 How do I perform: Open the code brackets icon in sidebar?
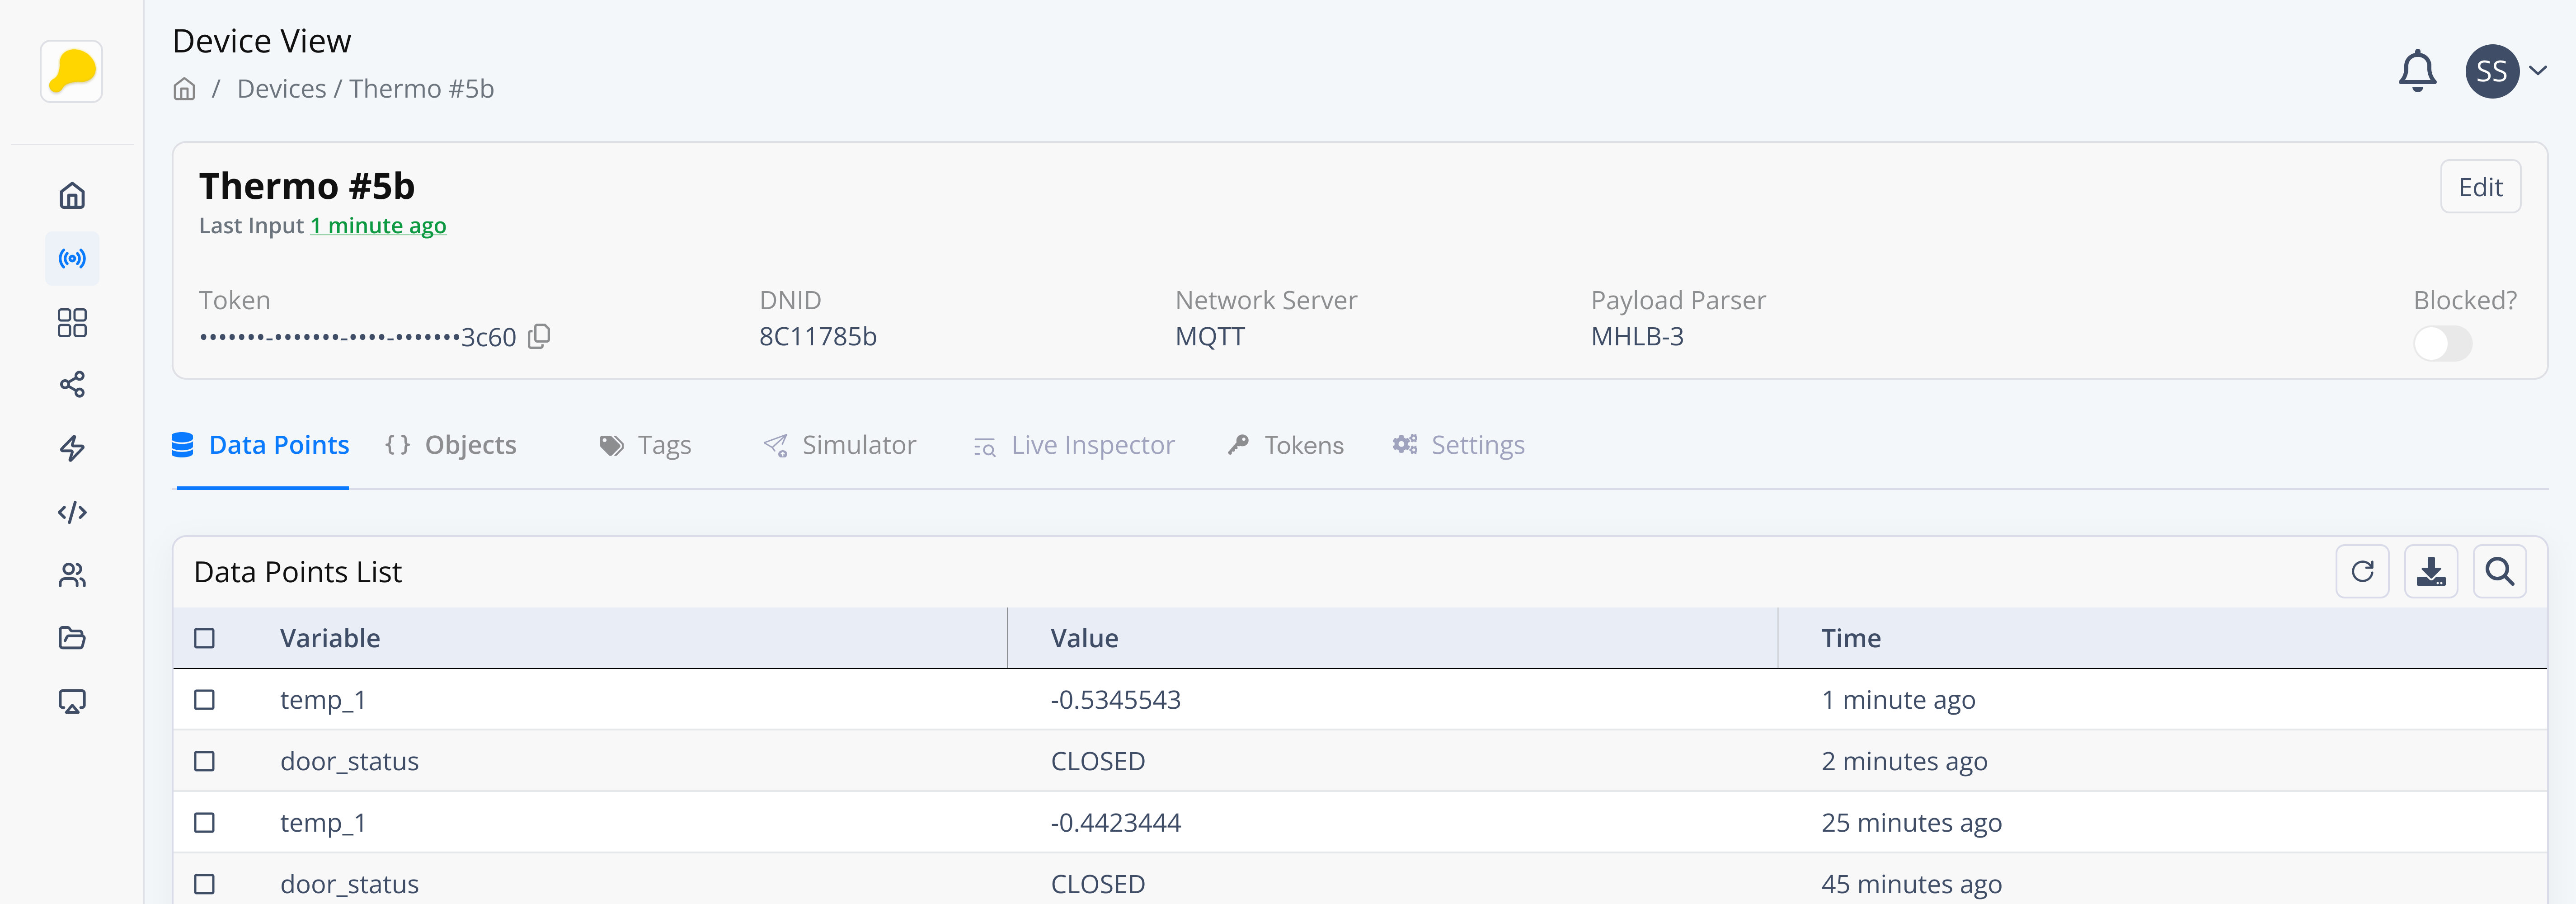72,512
